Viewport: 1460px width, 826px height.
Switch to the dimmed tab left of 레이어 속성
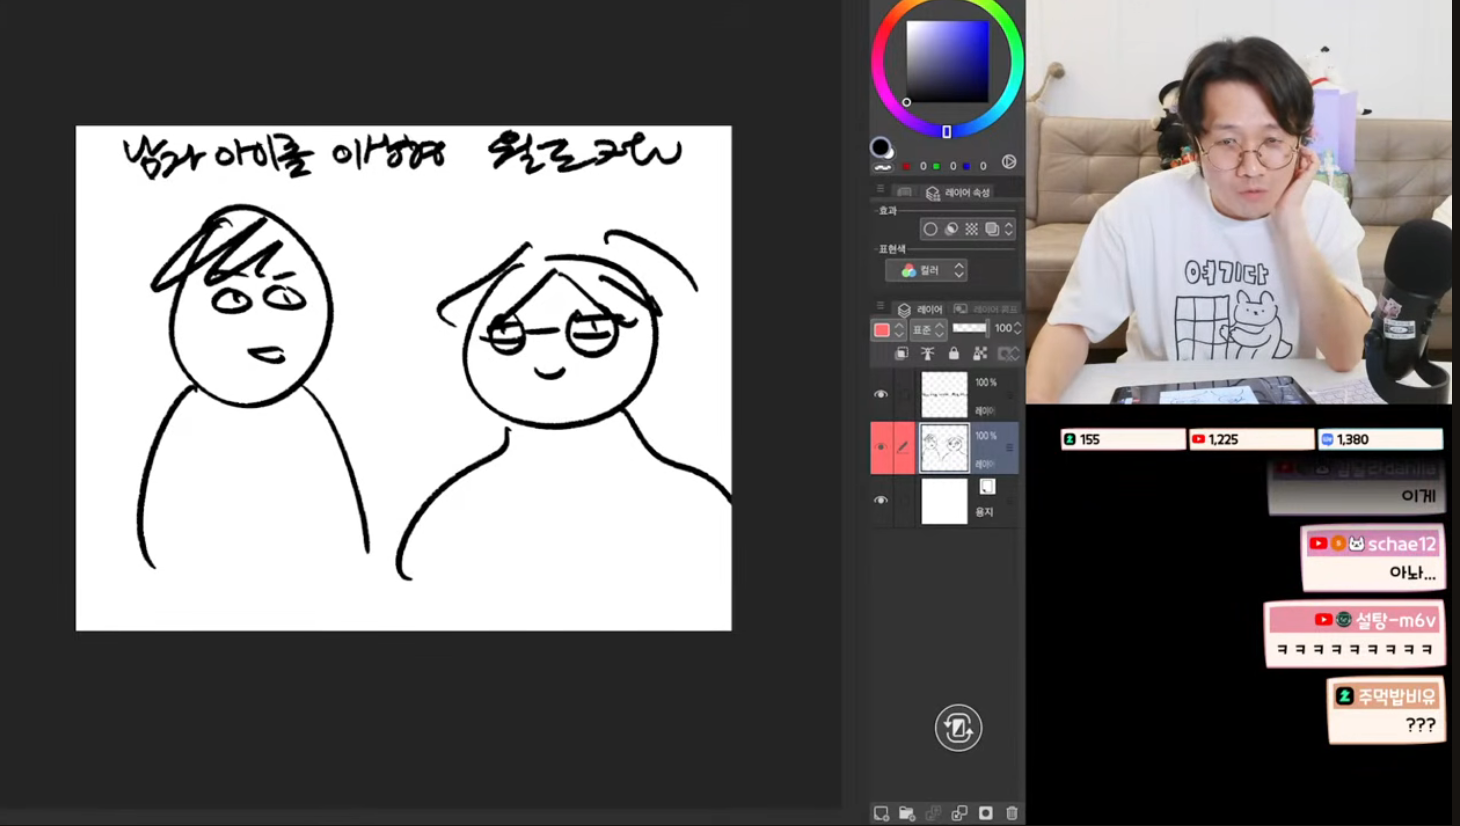(904, 192)
